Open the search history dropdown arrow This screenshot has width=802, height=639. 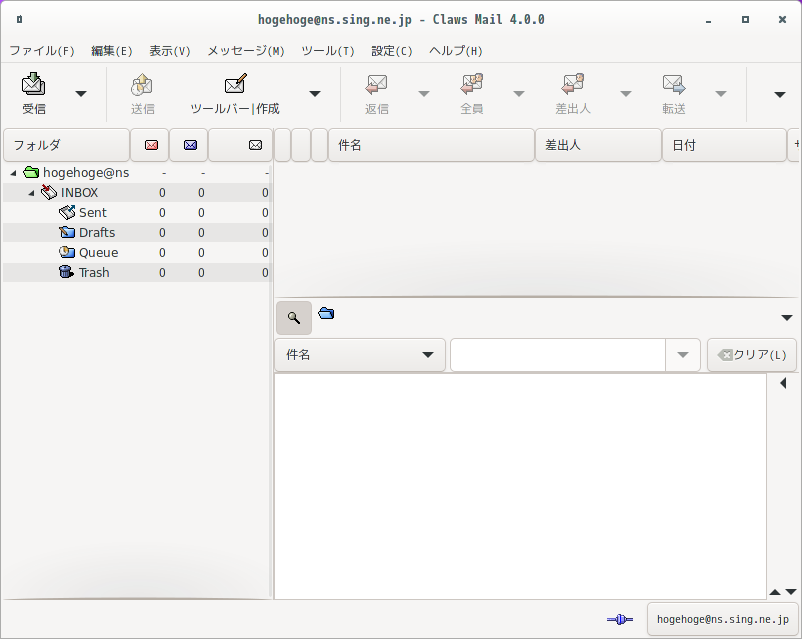coord(682,355)
